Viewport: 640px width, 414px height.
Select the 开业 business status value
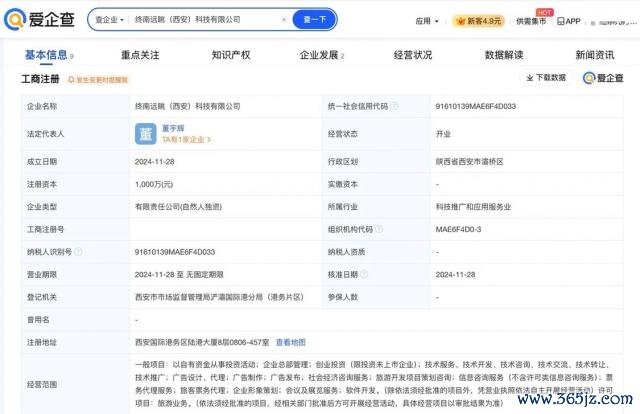(x=443, y=134)
